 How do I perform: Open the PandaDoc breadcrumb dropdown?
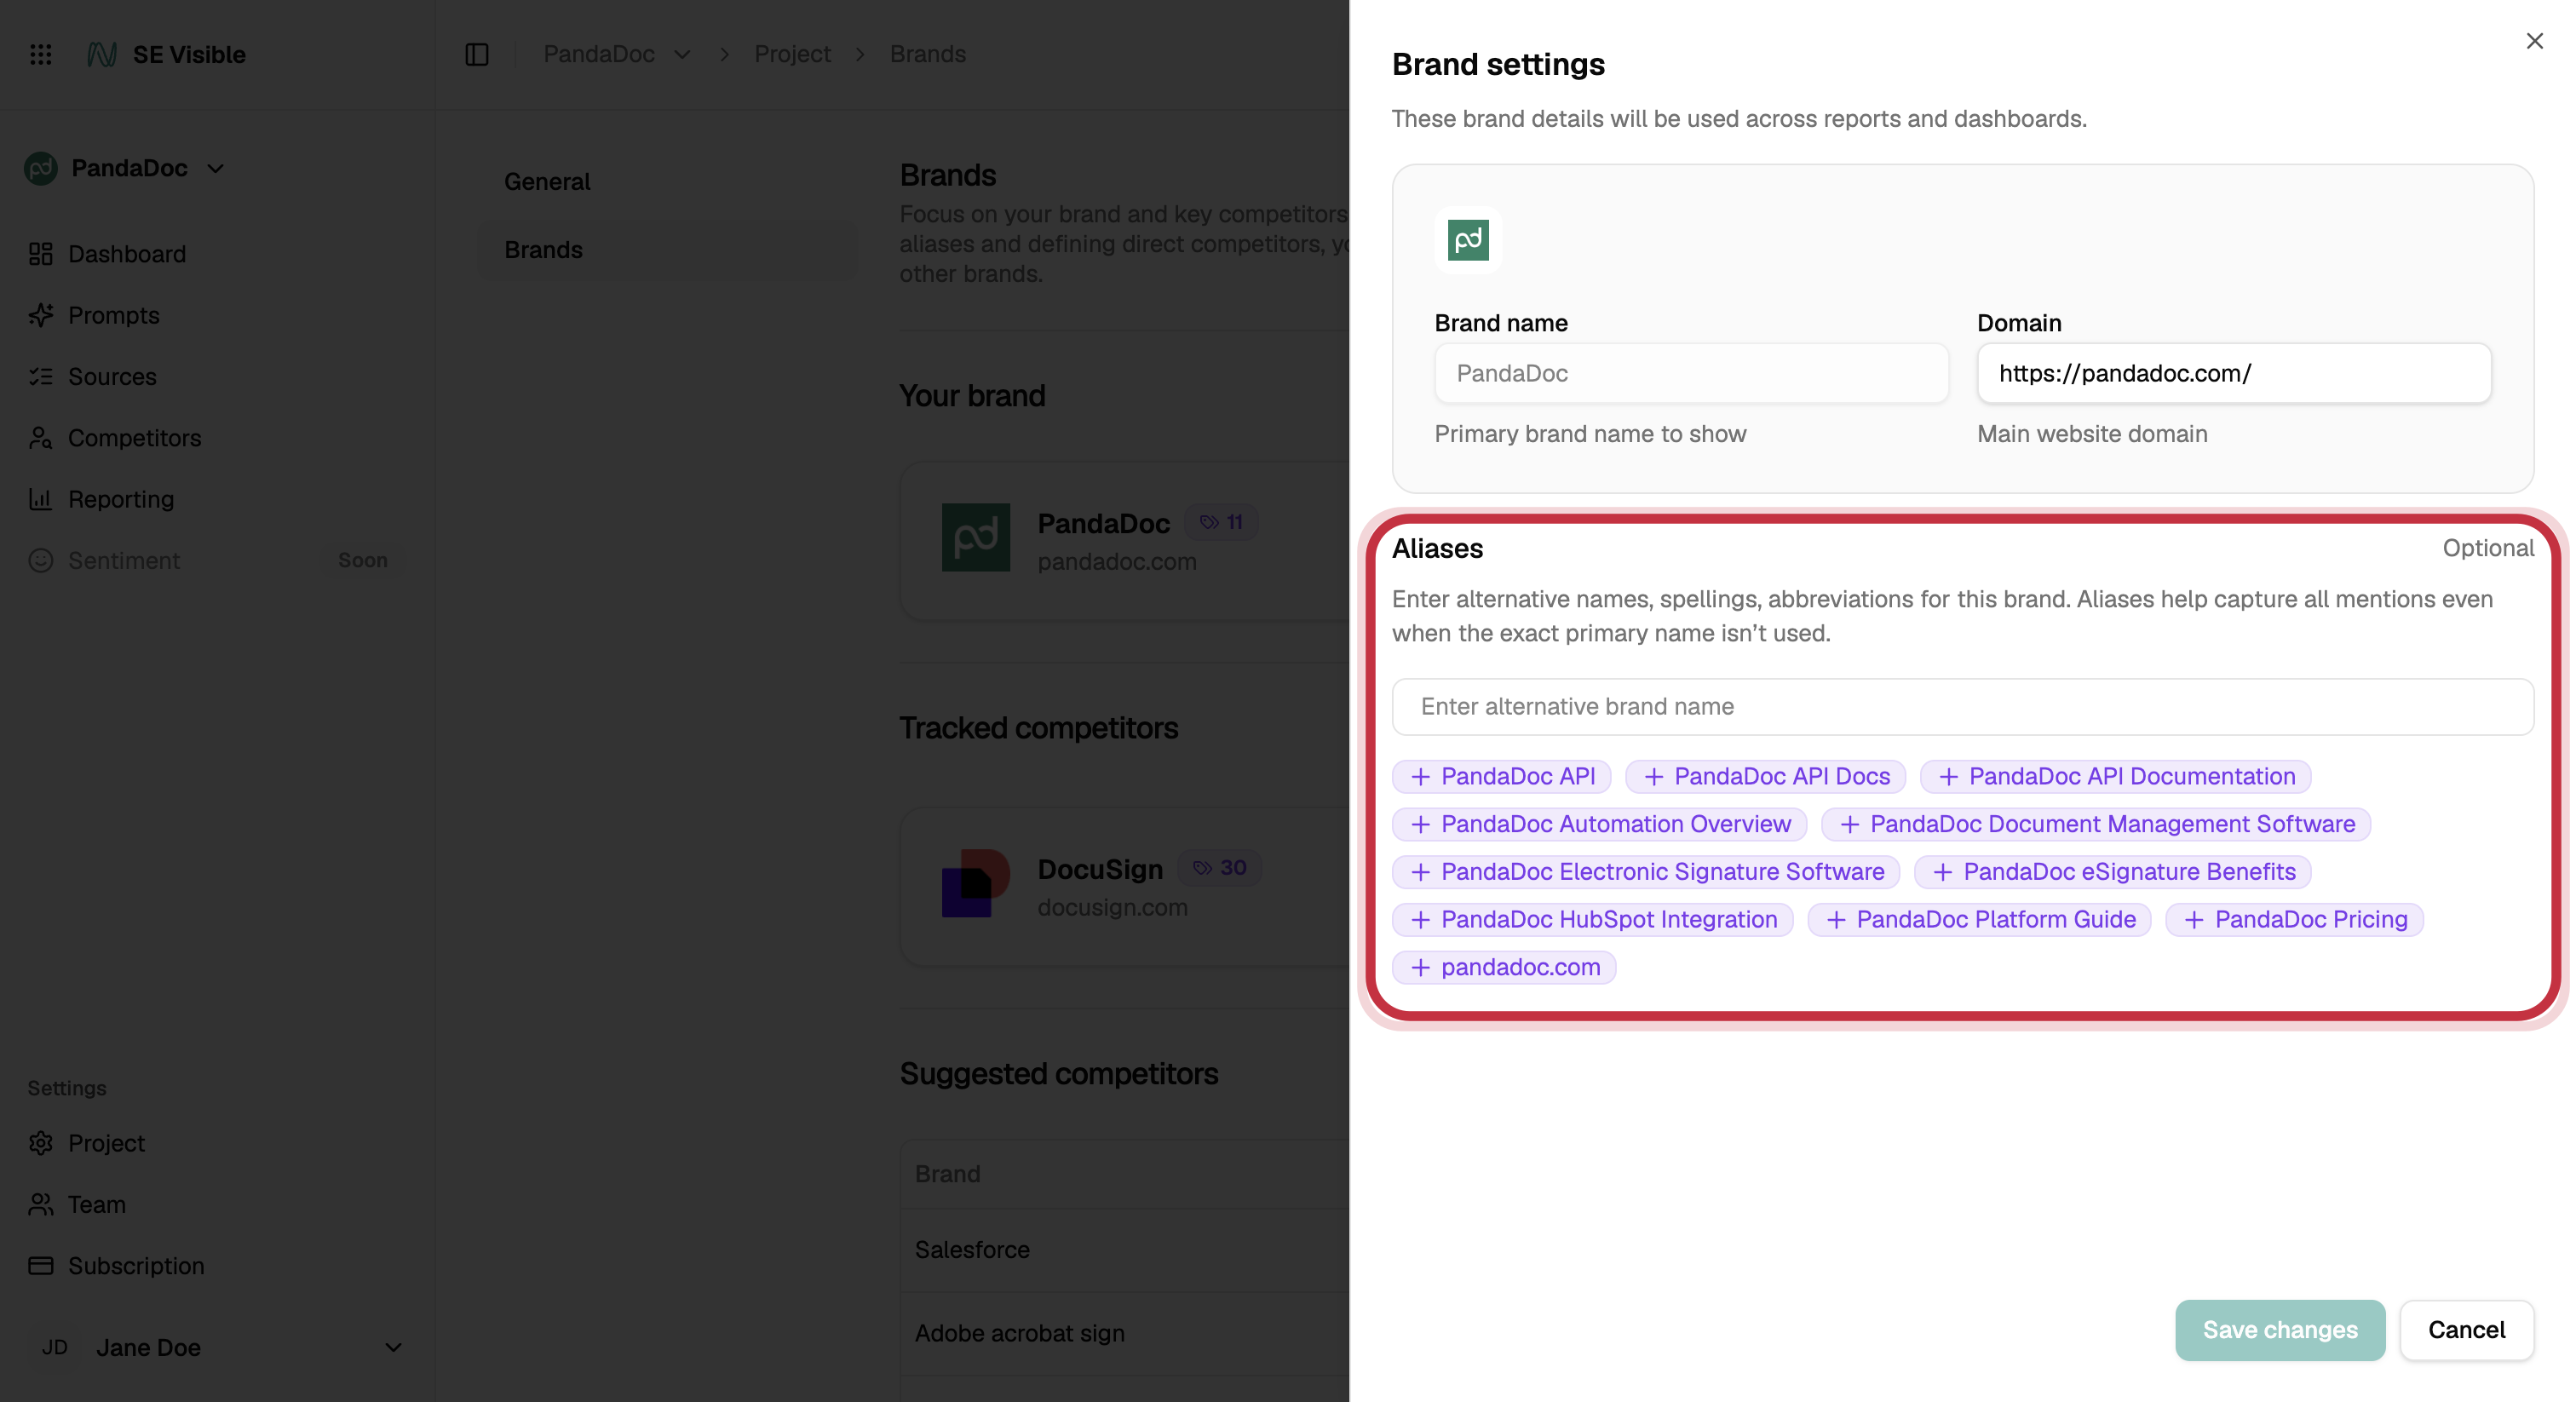tap(683, 54)
